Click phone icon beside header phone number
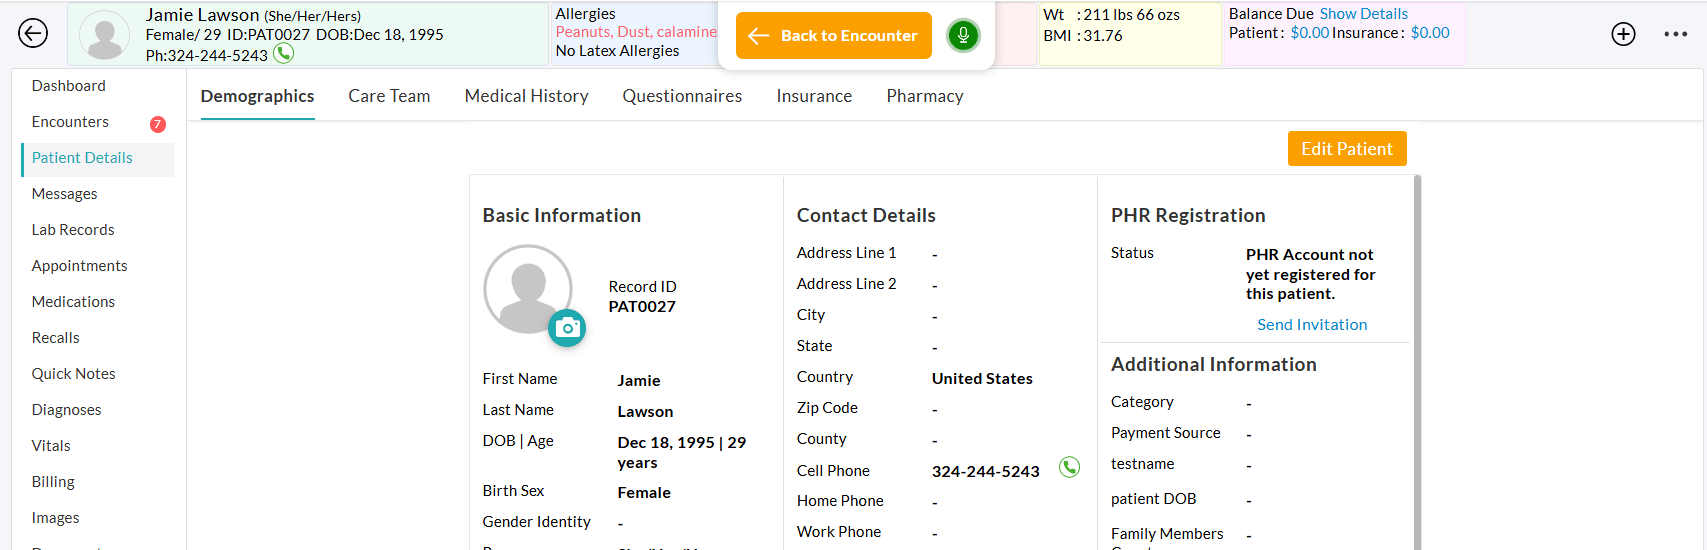Screen dimensions: 1707x550 tap(284, 54)
